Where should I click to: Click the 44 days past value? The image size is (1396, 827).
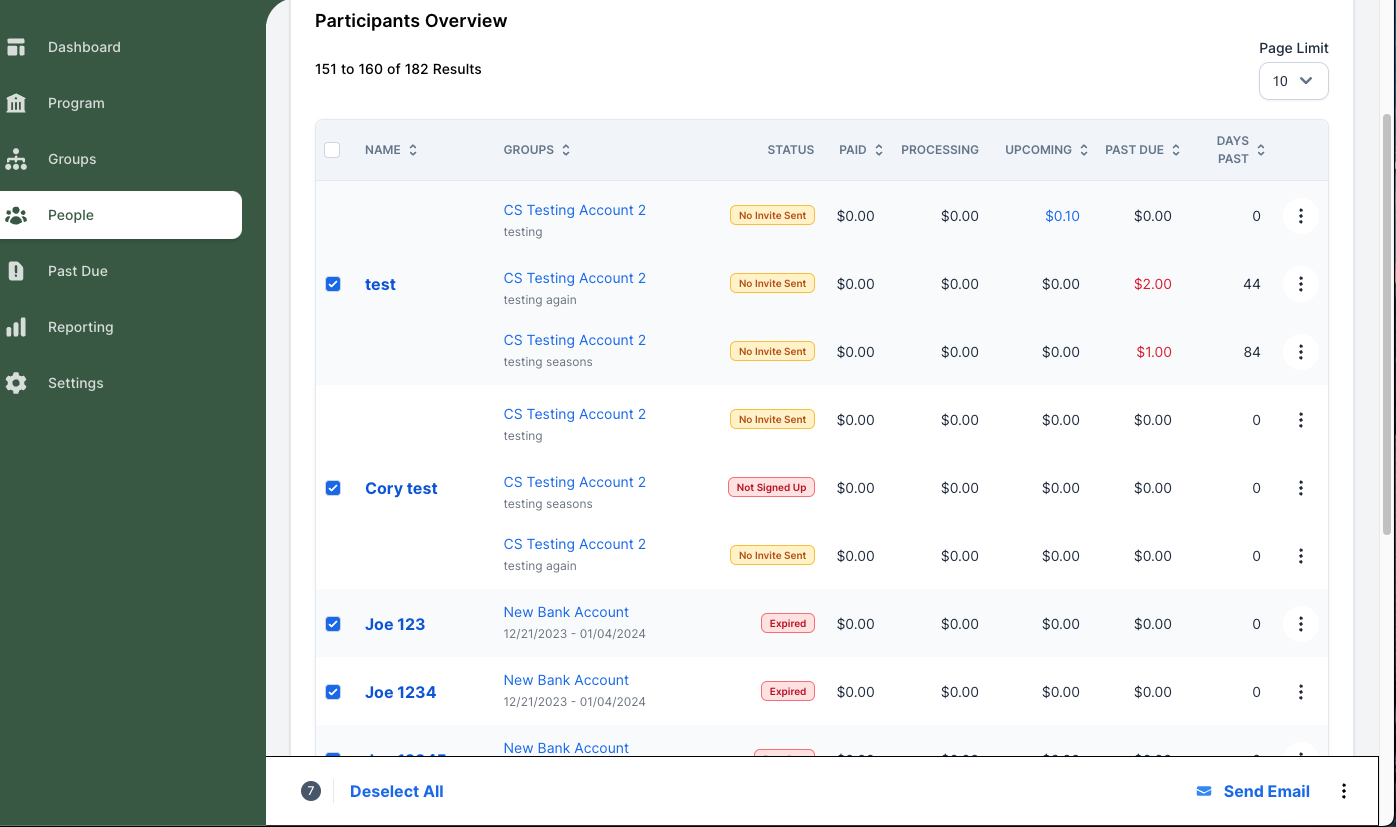(1252, 284)
